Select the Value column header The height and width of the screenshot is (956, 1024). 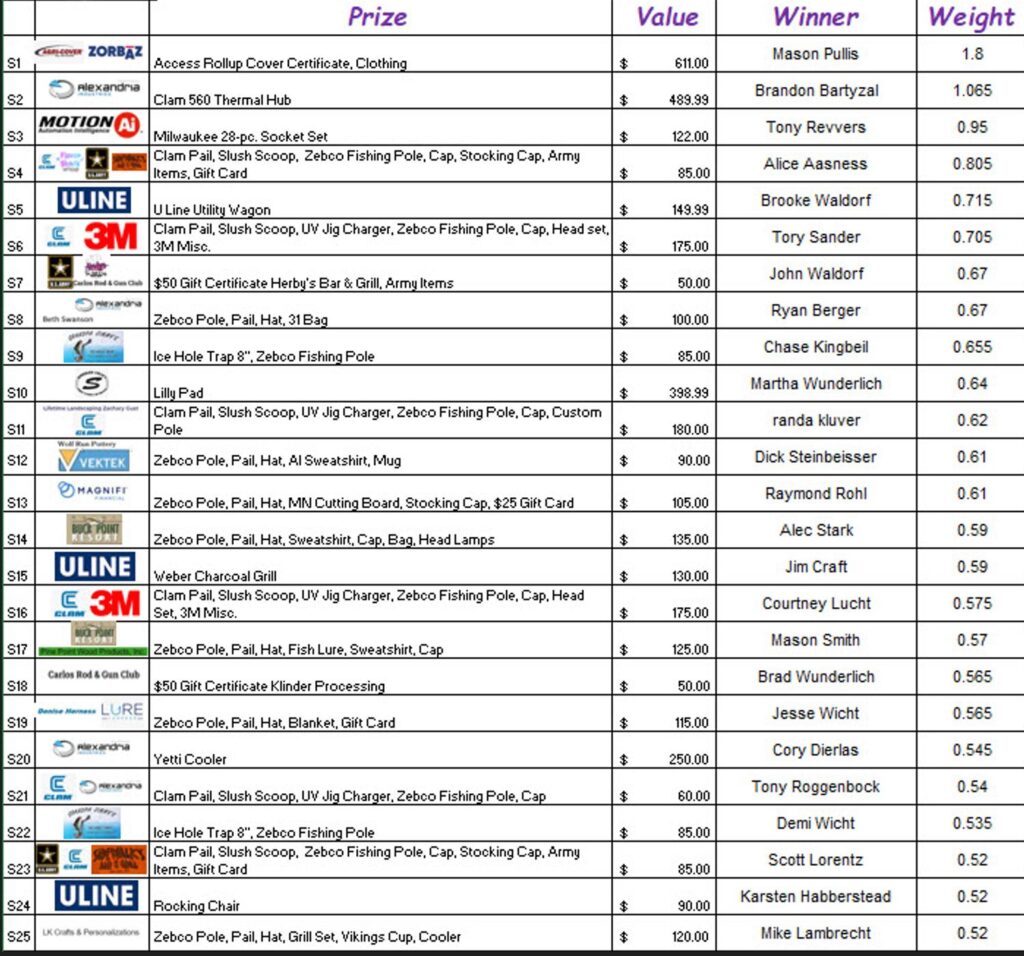coord(667,16)
